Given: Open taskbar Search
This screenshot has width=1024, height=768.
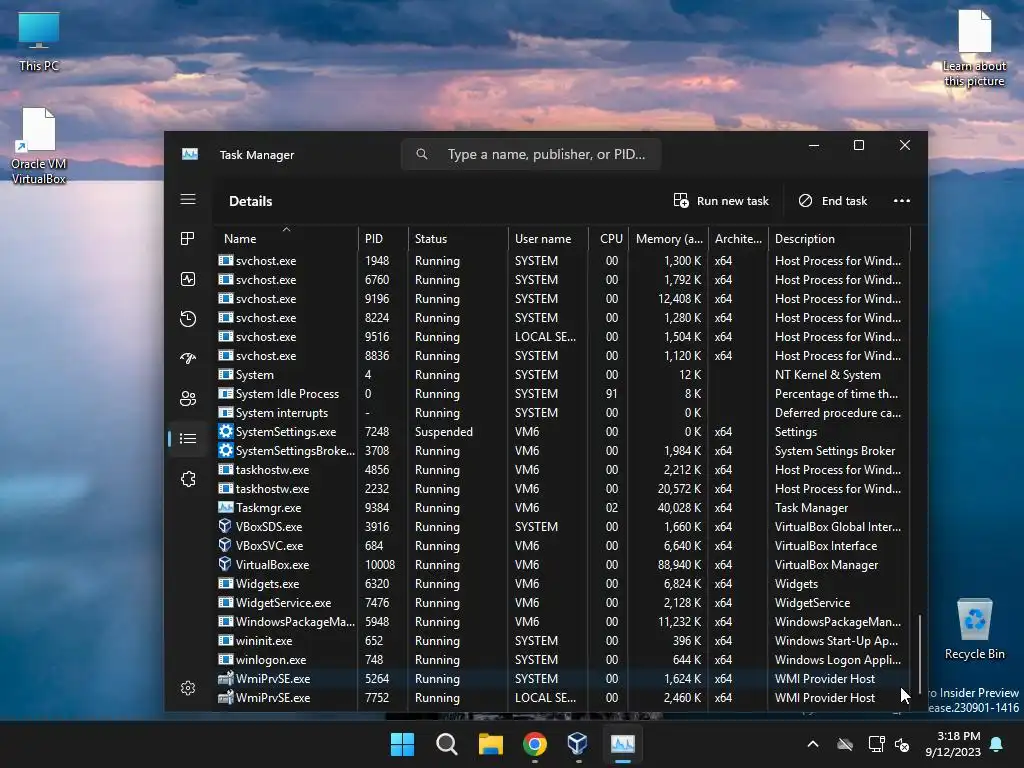Looking at the screenshot, I should pyautogui.click(x=447, y=744).
